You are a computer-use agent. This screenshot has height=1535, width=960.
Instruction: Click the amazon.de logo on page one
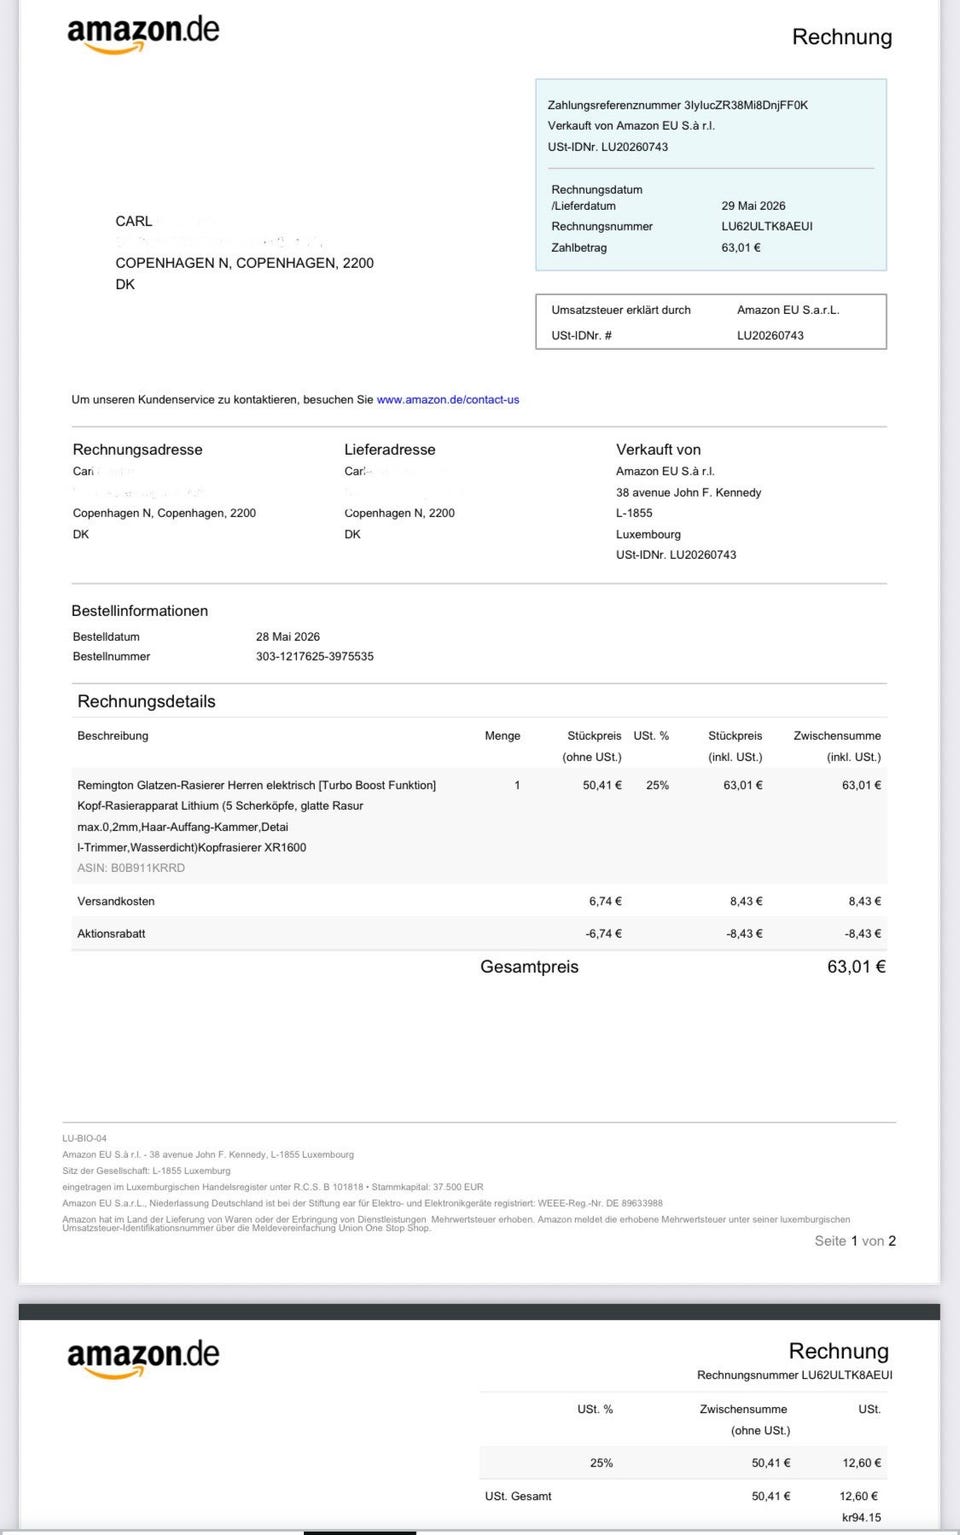(x=143, y=34)
